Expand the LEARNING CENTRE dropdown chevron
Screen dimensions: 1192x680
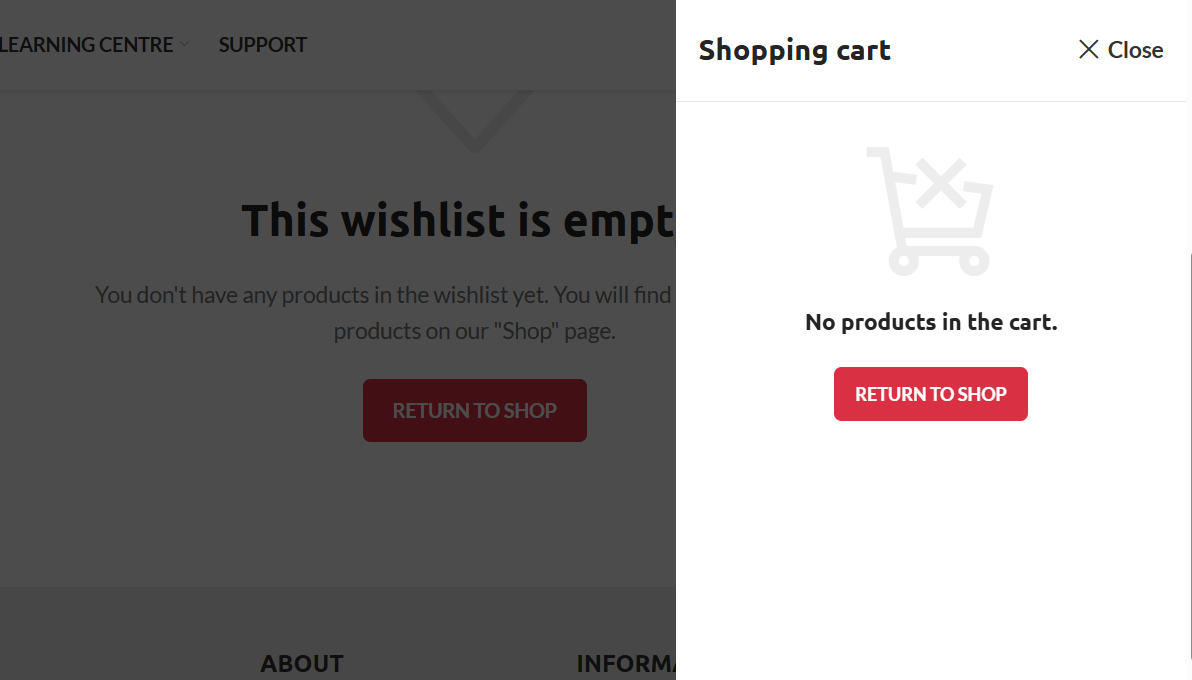(x=184, y=45)
